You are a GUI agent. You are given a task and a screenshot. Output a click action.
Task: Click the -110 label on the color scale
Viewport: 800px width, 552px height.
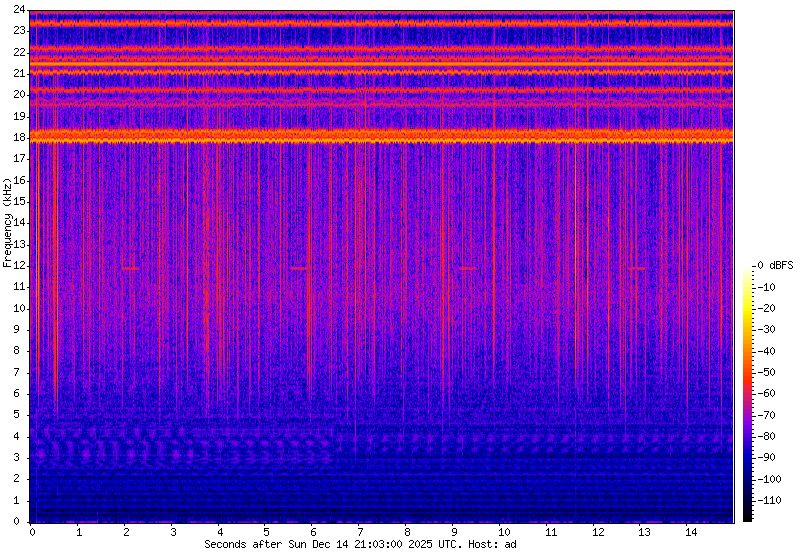775,498
